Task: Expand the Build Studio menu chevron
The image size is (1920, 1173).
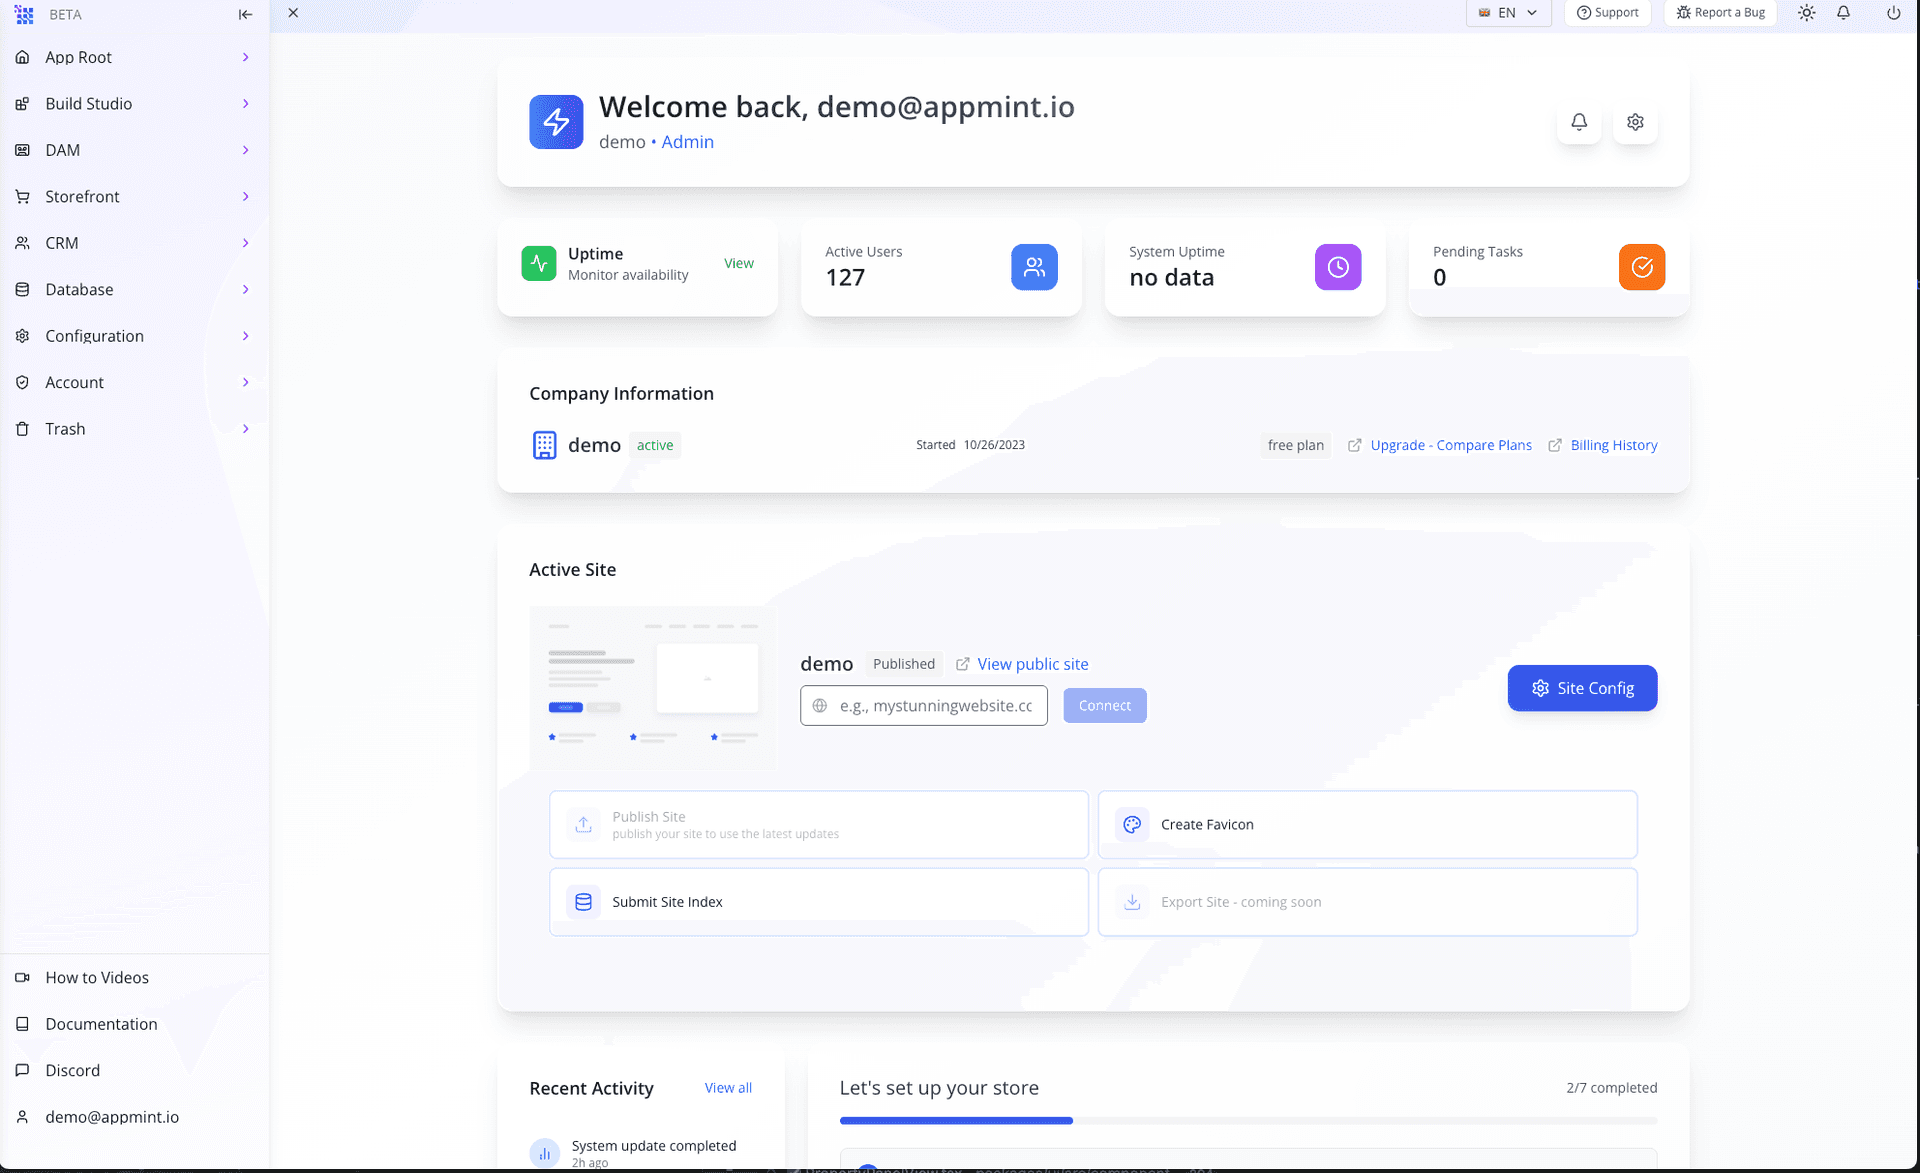Action: [x=245, y=104]
